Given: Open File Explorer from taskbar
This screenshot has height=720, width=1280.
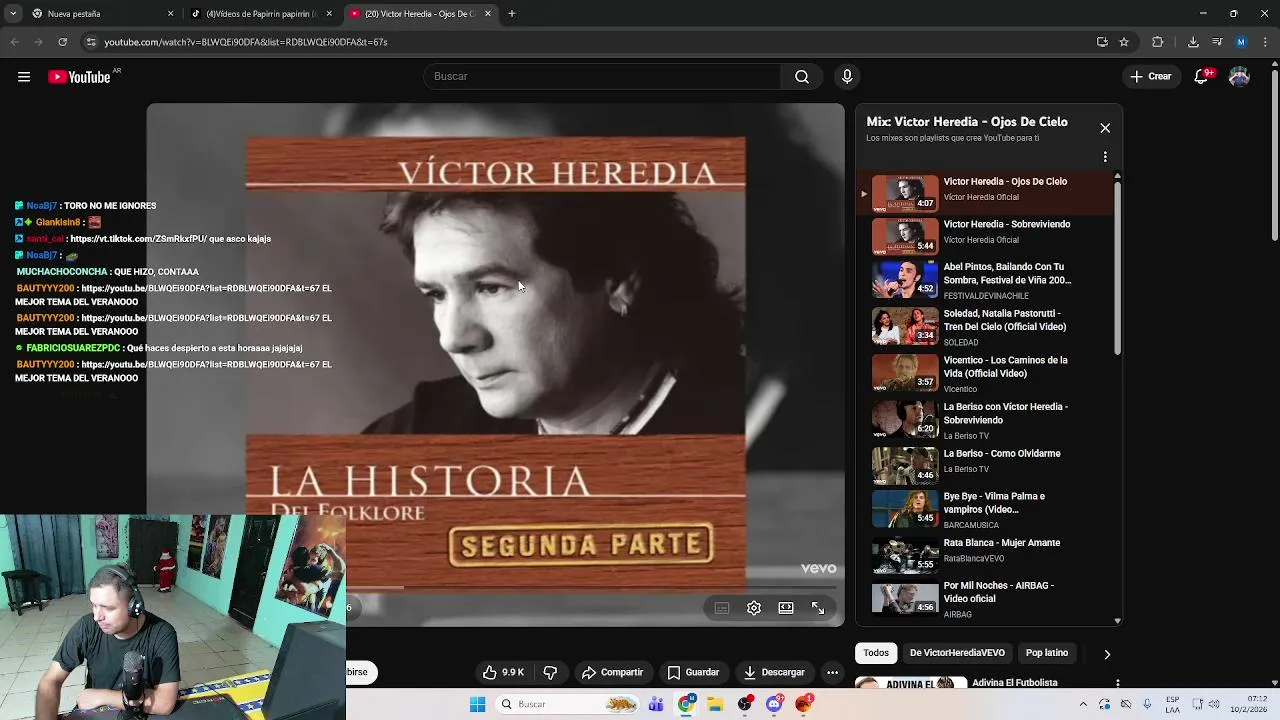Looking at the screenshot, I should coord(715,704).
